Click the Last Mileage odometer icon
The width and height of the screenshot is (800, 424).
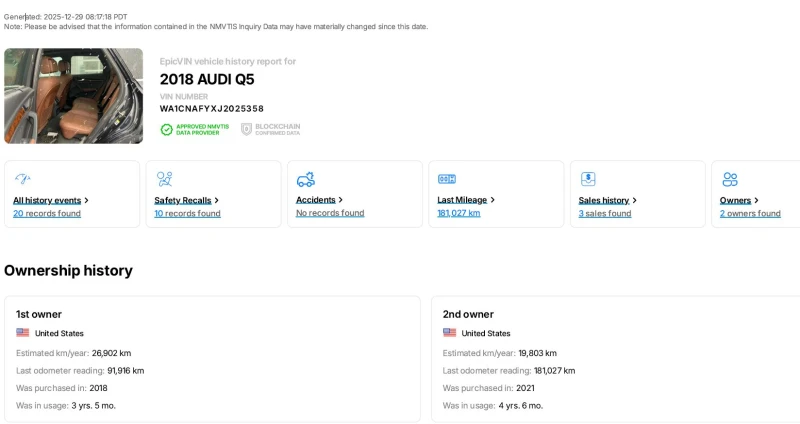point(447,179)
